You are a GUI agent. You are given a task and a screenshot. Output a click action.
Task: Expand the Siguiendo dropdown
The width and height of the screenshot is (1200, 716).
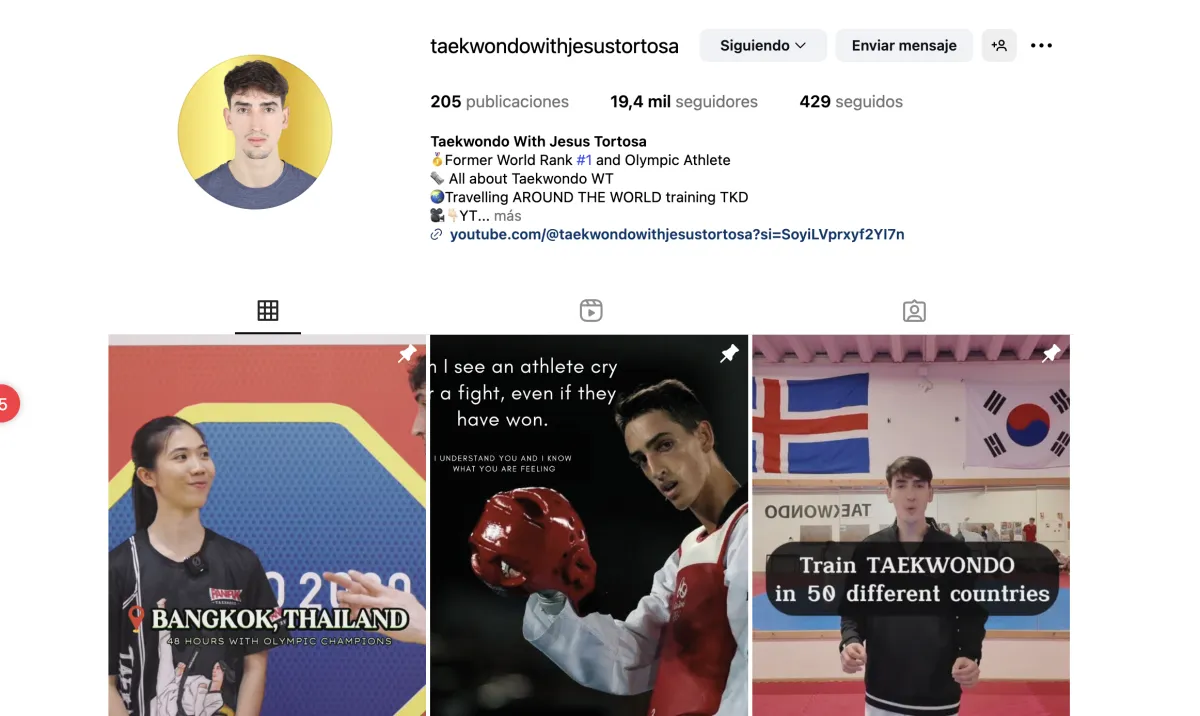tap(763, 45)
